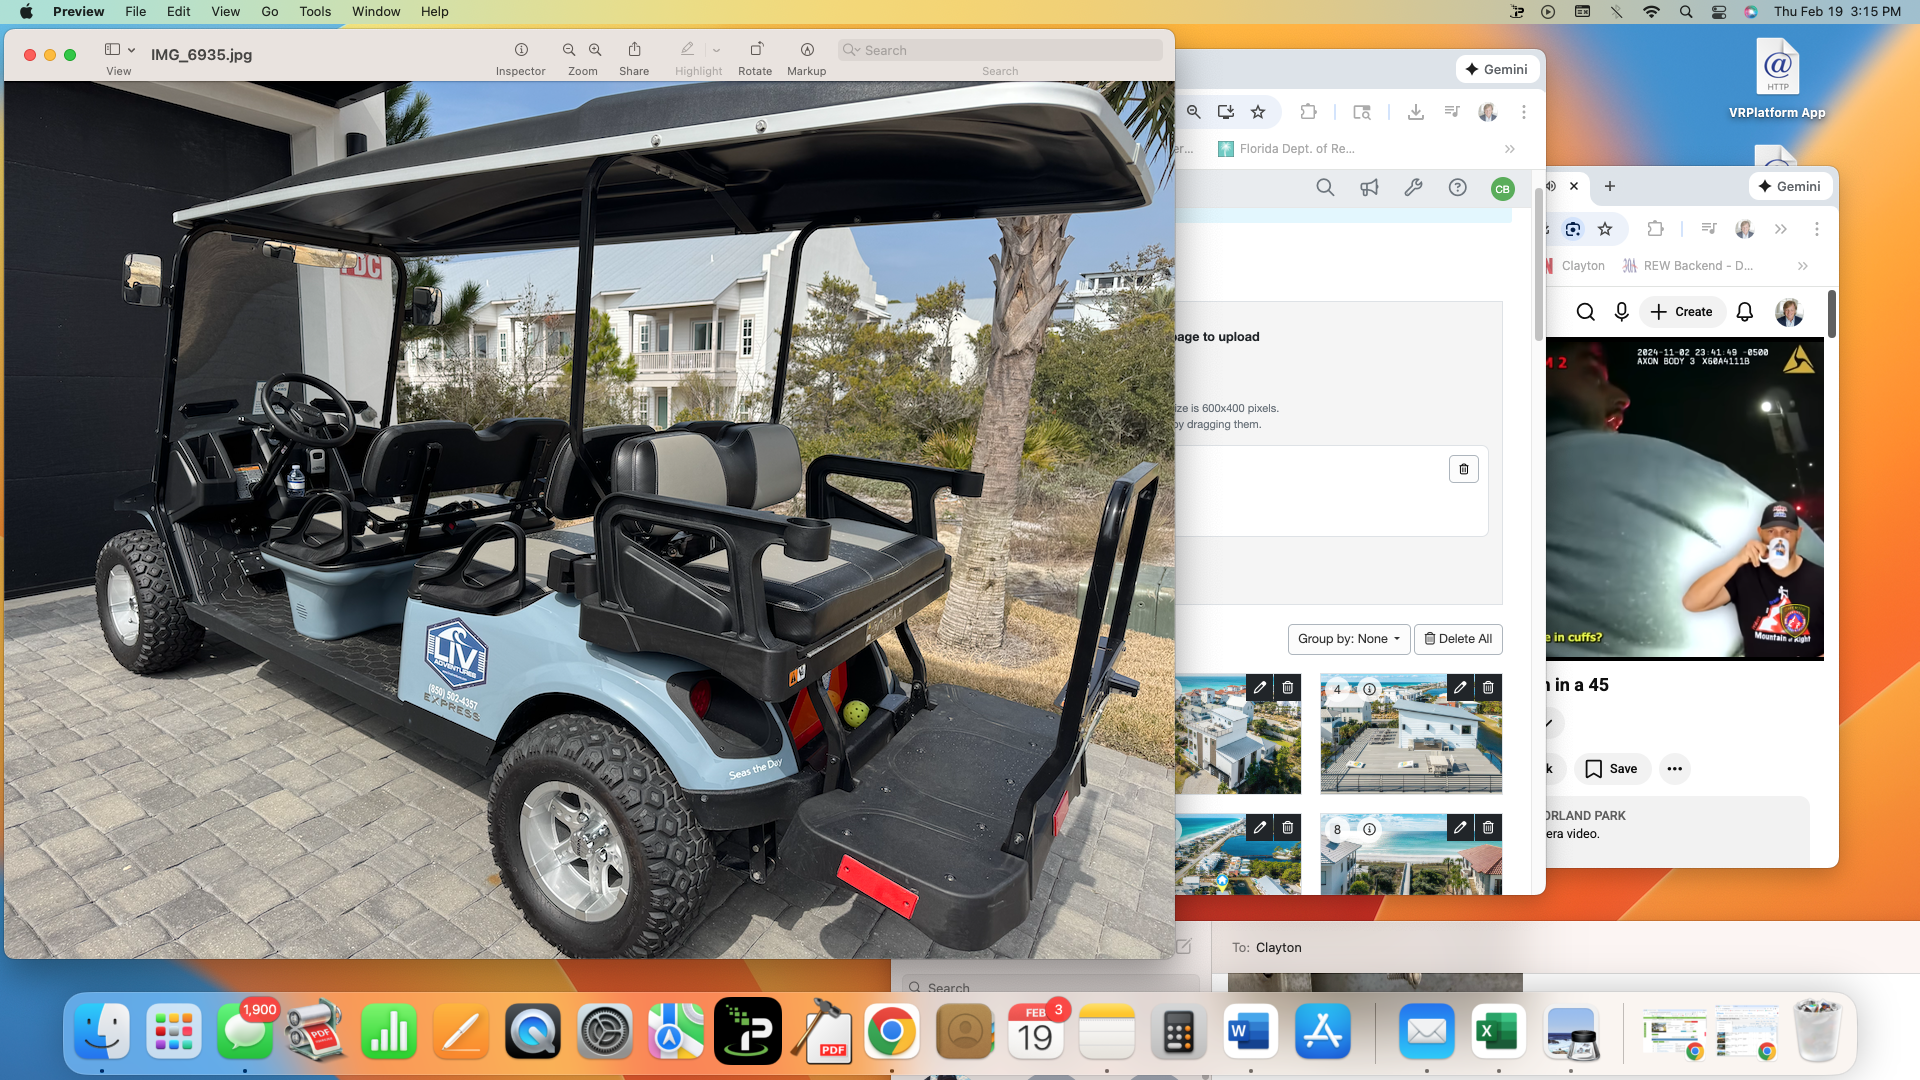Click the zoom in magnifier icon
Screen dimensions: 1920x1080
tap(595, 50)
